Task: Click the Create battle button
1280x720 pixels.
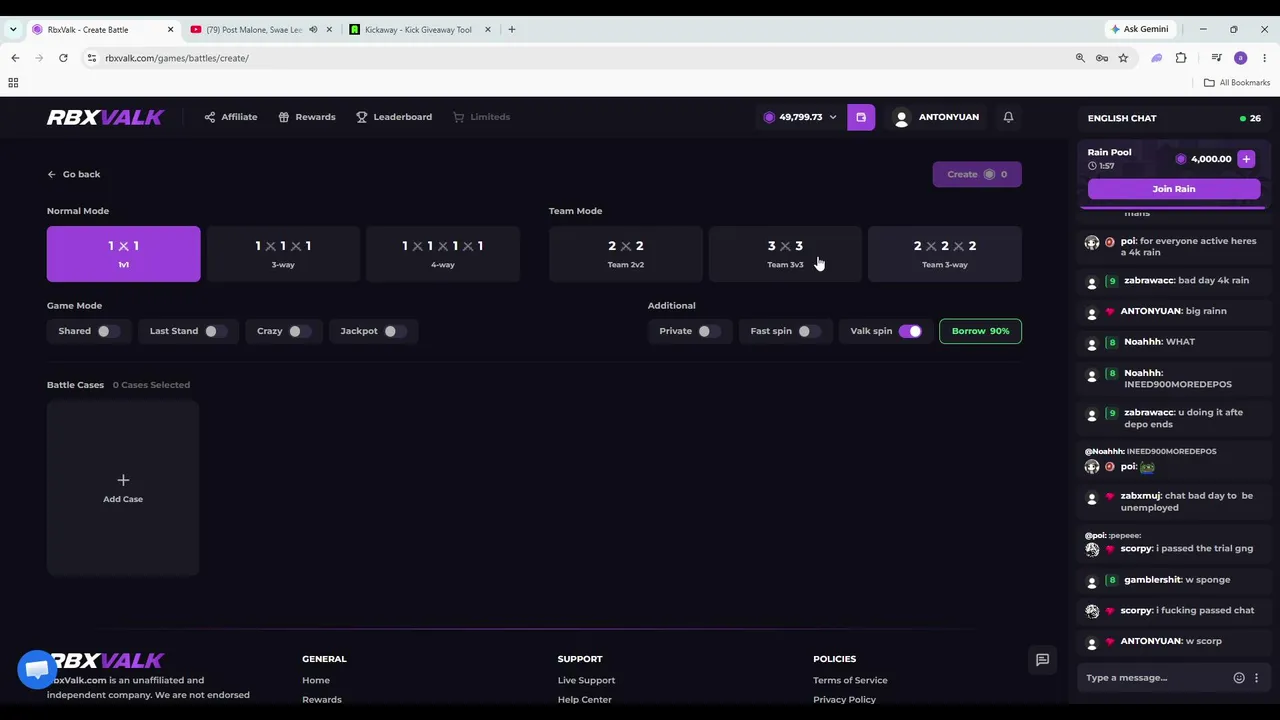Action: 977,174
